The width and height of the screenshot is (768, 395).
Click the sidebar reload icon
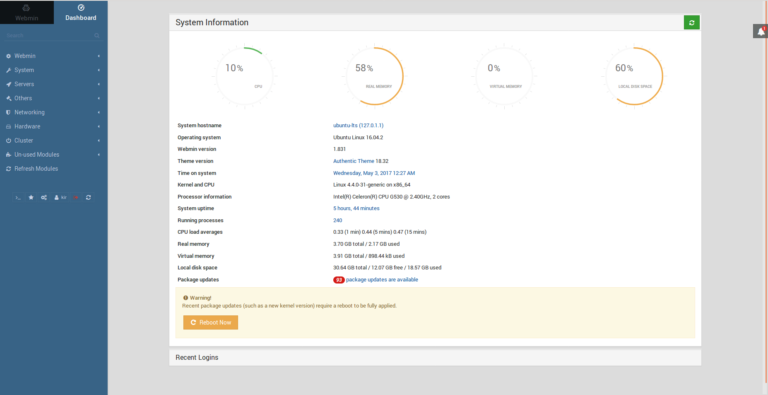(89, 198)
